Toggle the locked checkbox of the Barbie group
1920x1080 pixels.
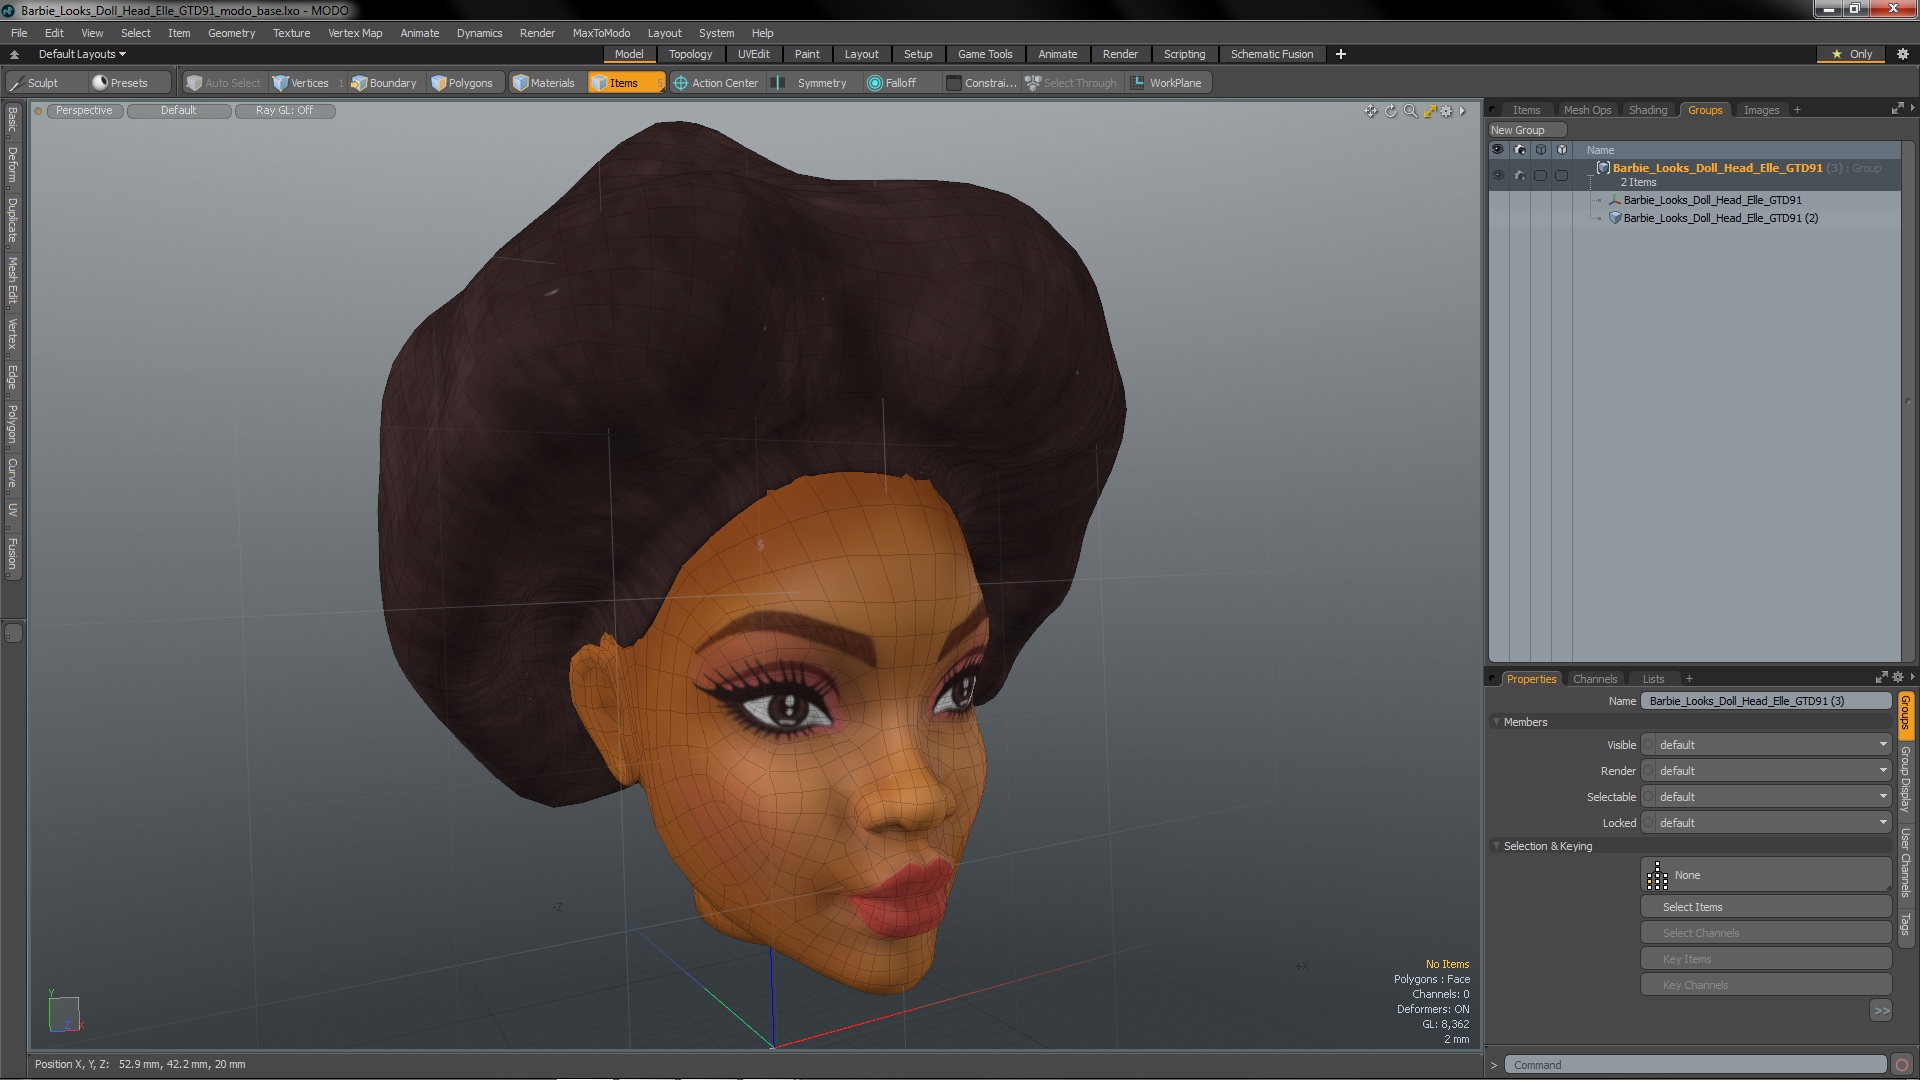pyautogui.click(x=1562, y=175)
